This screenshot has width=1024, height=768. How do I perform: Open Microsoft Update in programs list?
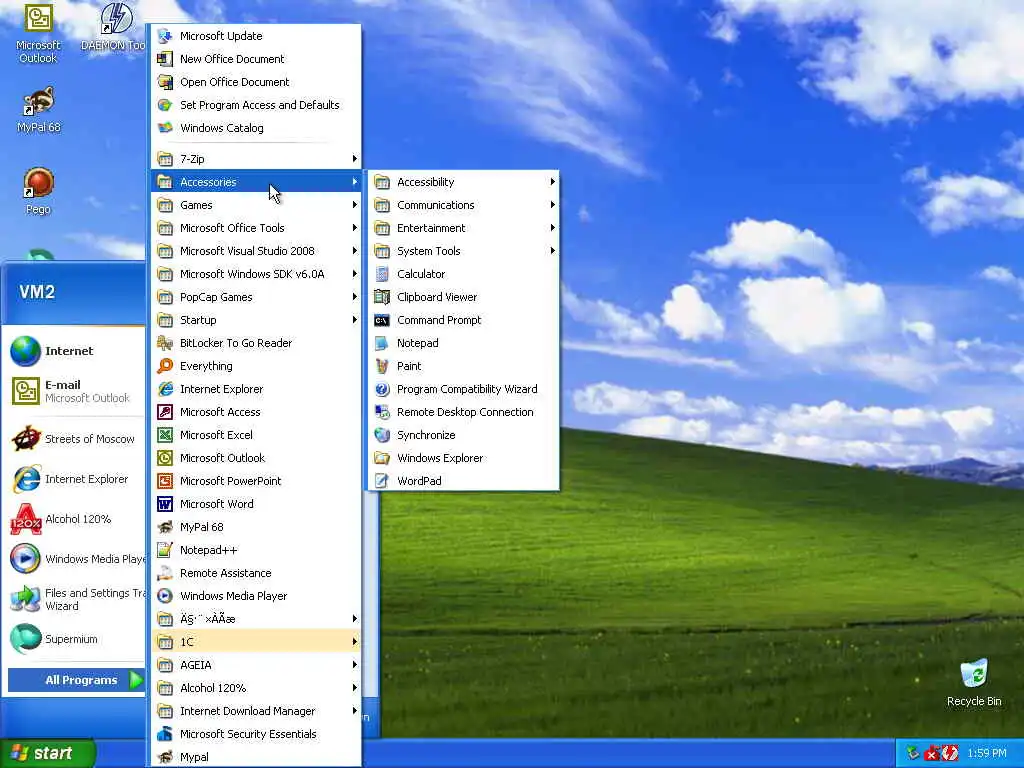coord(256,36)
